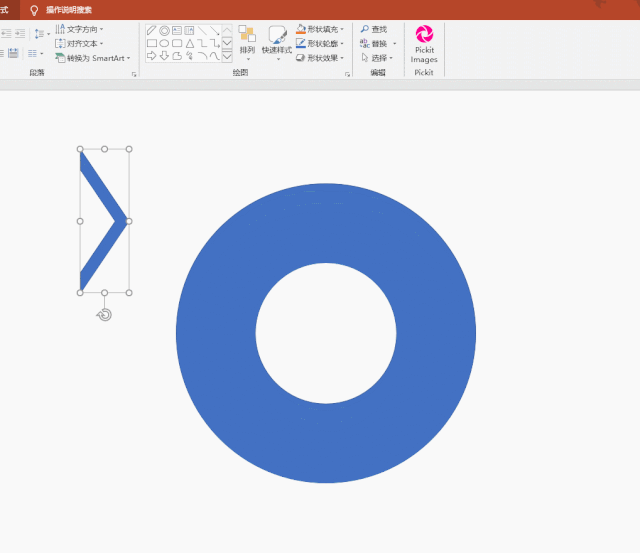This screenshot has width=640, height=553.
Task: Open the 形状填充 shape fill color
Action: [x=320, y=30]
